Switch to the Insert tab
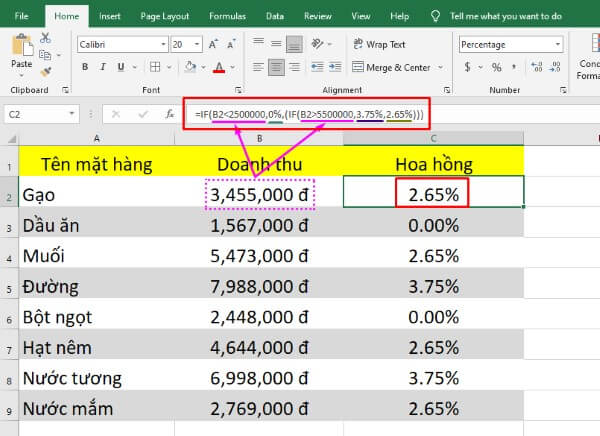This screenshot has height=436, width=600. pyautogui.click(x=109, y=16)
